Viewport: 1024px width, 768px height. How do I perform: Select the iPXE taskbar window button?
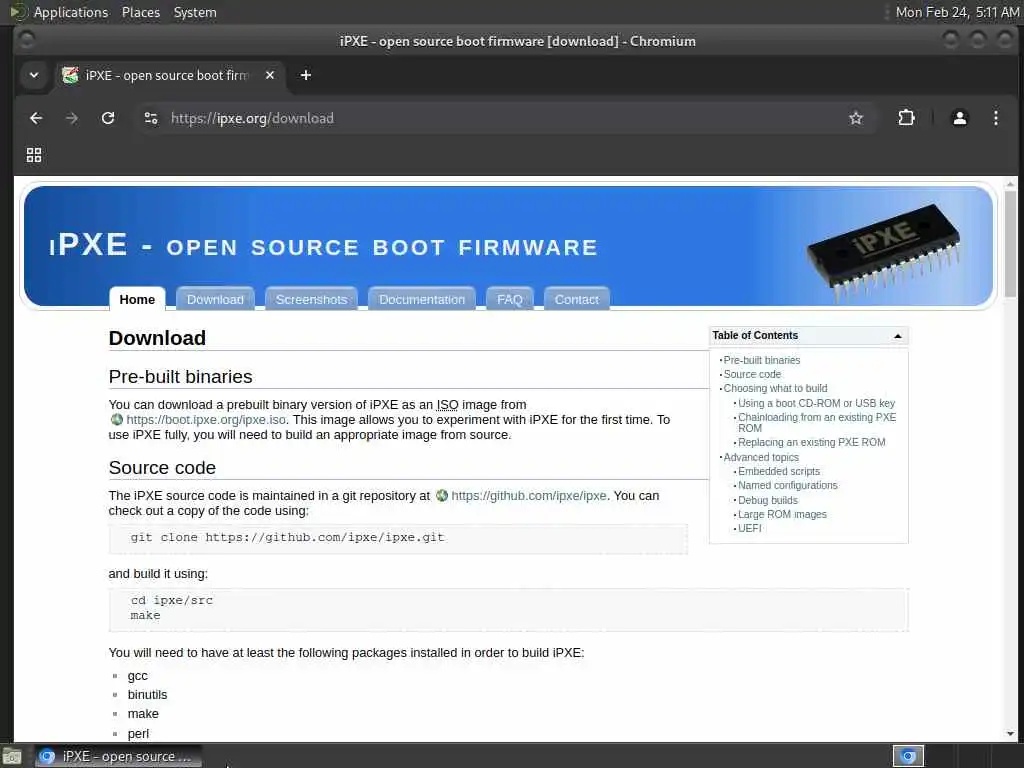(118, 756)
